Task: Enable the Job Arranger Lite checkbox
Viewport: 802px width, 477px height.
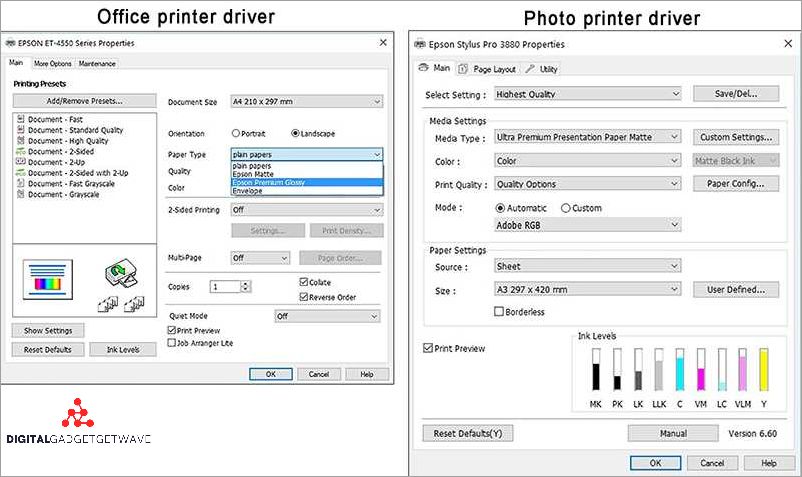Action: [172, 343]
